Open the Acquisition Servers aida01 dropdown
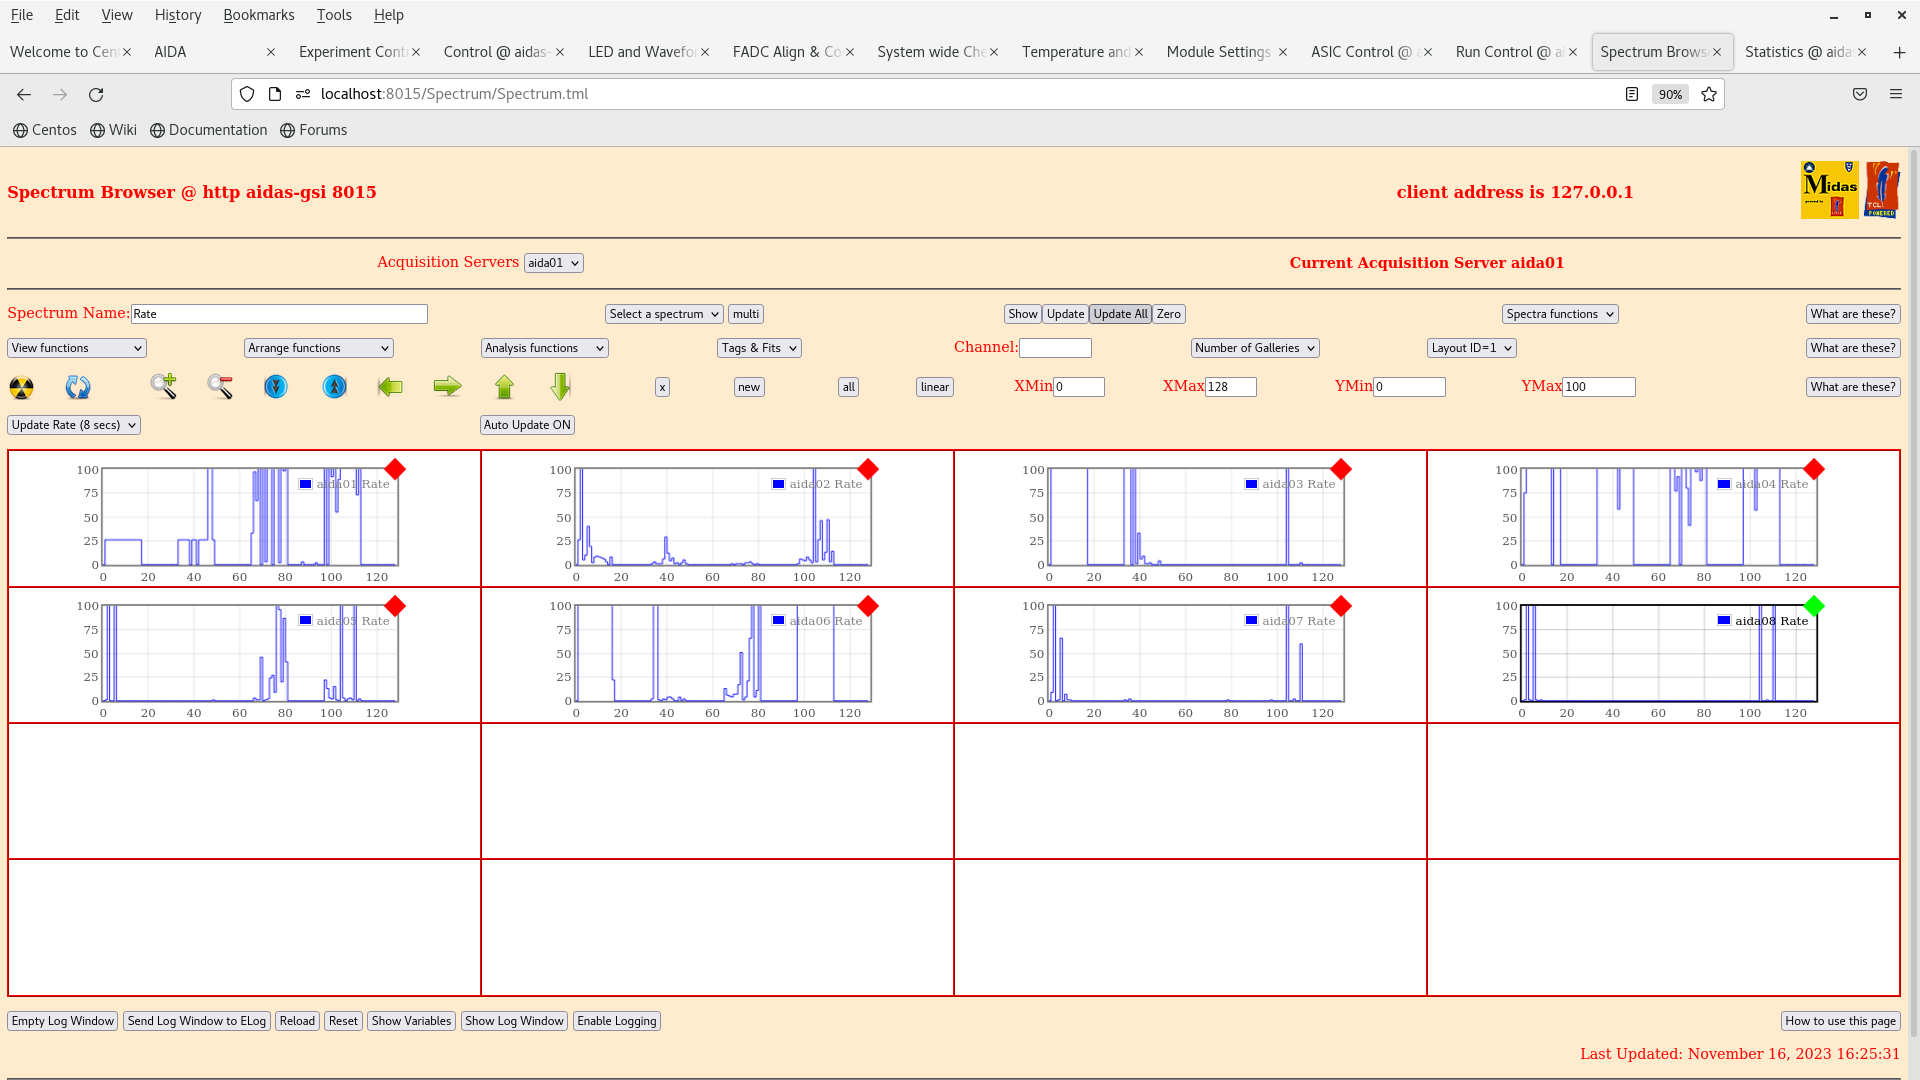 click(553, 263)
